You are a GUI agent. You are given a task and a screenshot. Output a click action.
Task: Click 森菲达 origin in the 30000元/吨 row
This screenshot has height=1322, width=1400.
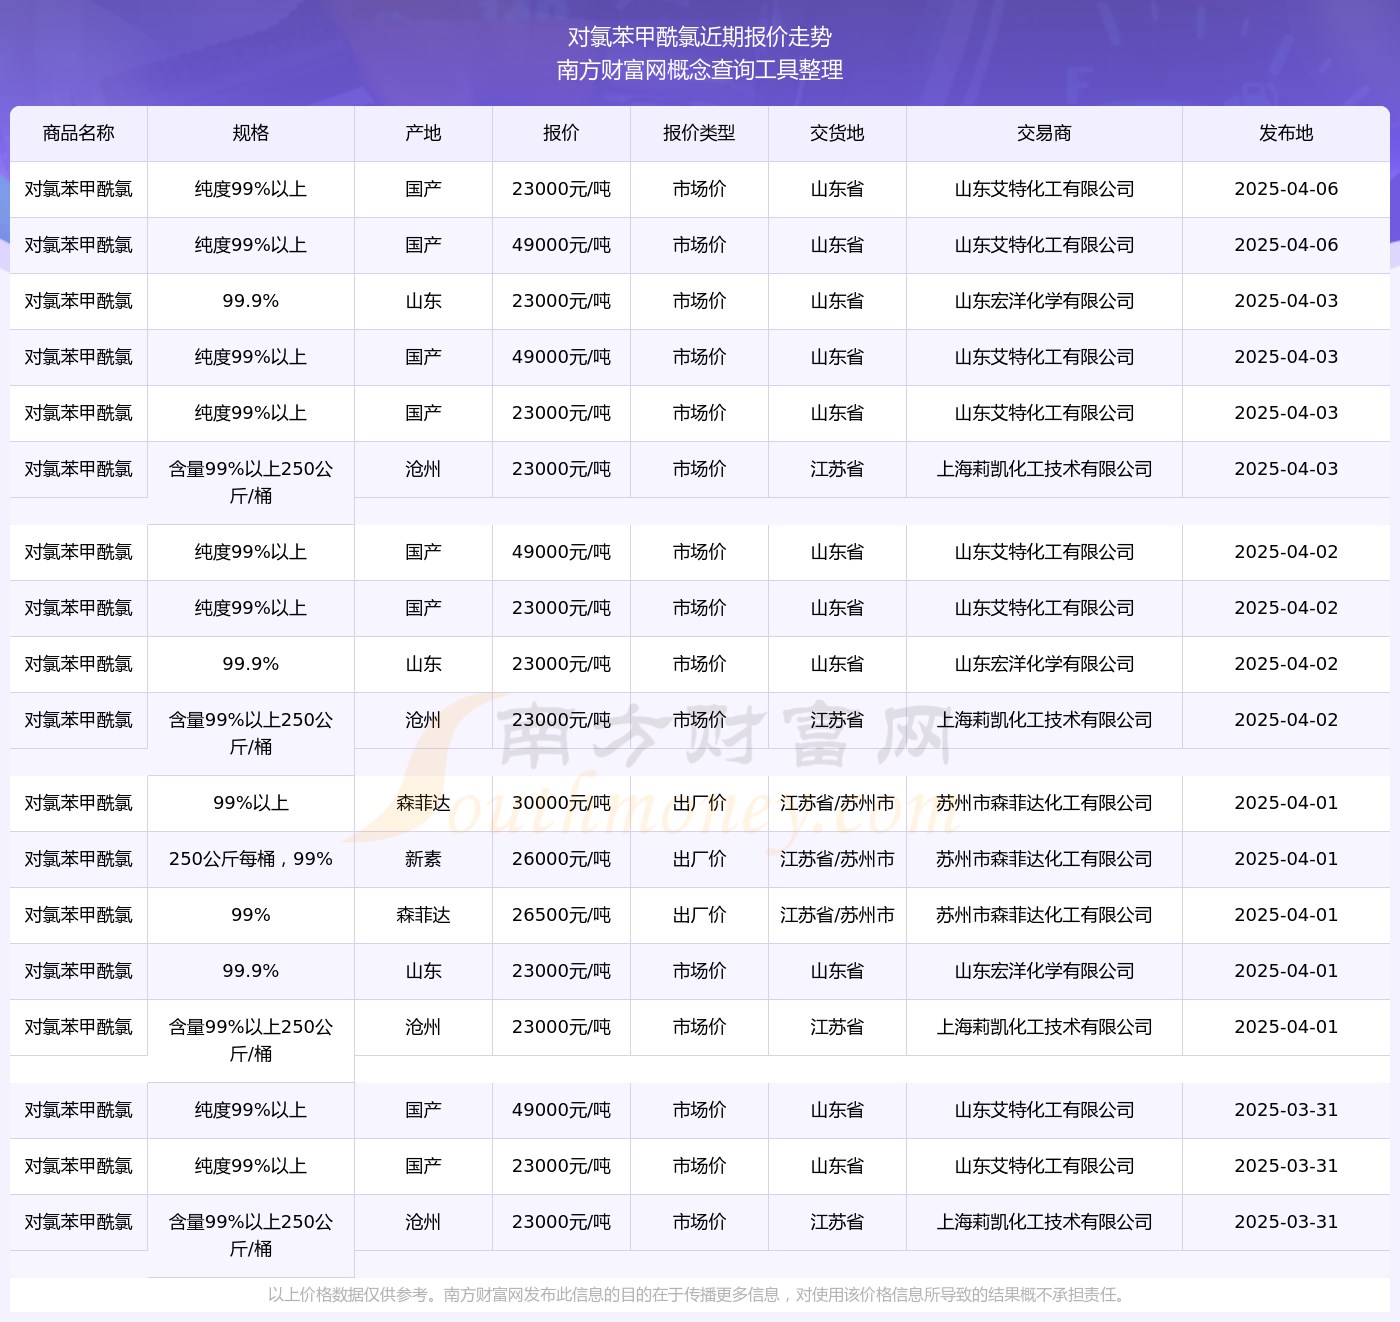click(x=423, y=803)
